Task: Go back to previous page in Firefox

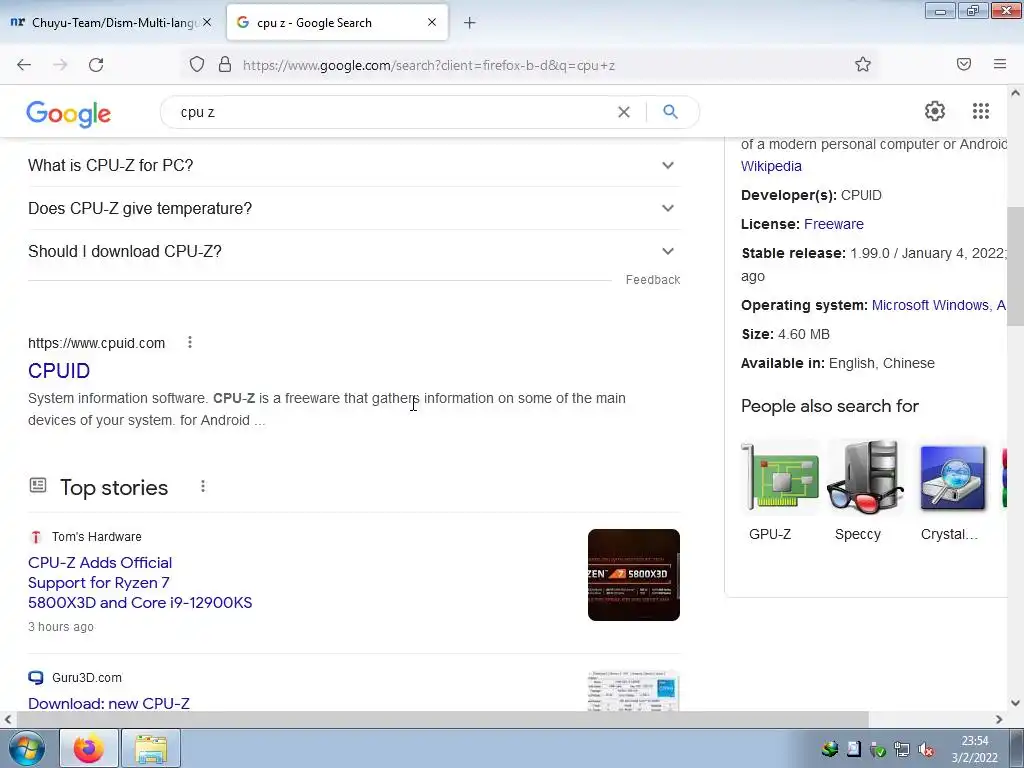Action: click(24, 65)
